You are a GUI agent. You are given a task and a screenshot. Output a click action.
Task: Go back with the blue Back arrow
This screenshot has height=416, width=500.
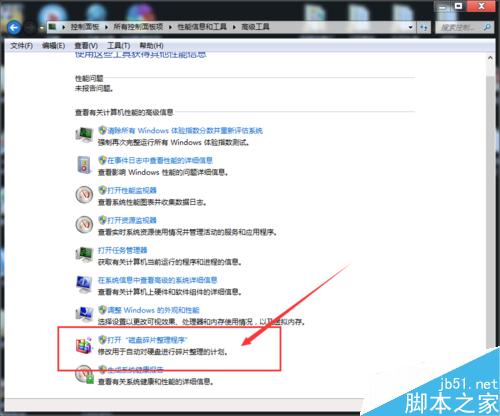click(14, 27)
